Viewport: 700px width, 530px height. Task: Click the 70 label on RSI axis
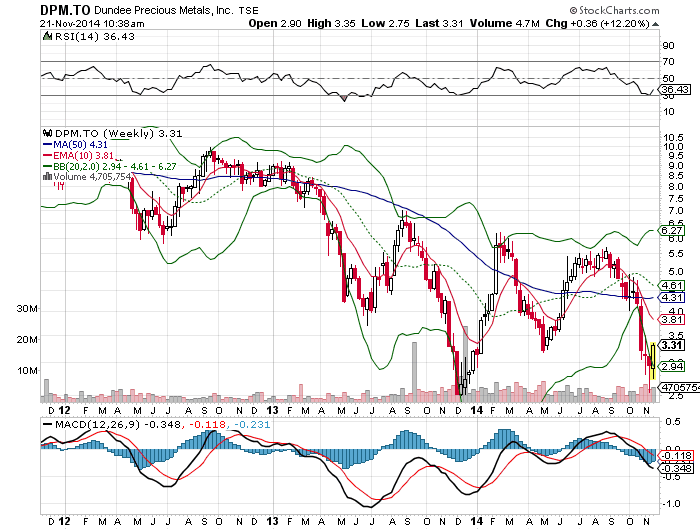click(x=669, y=62)
